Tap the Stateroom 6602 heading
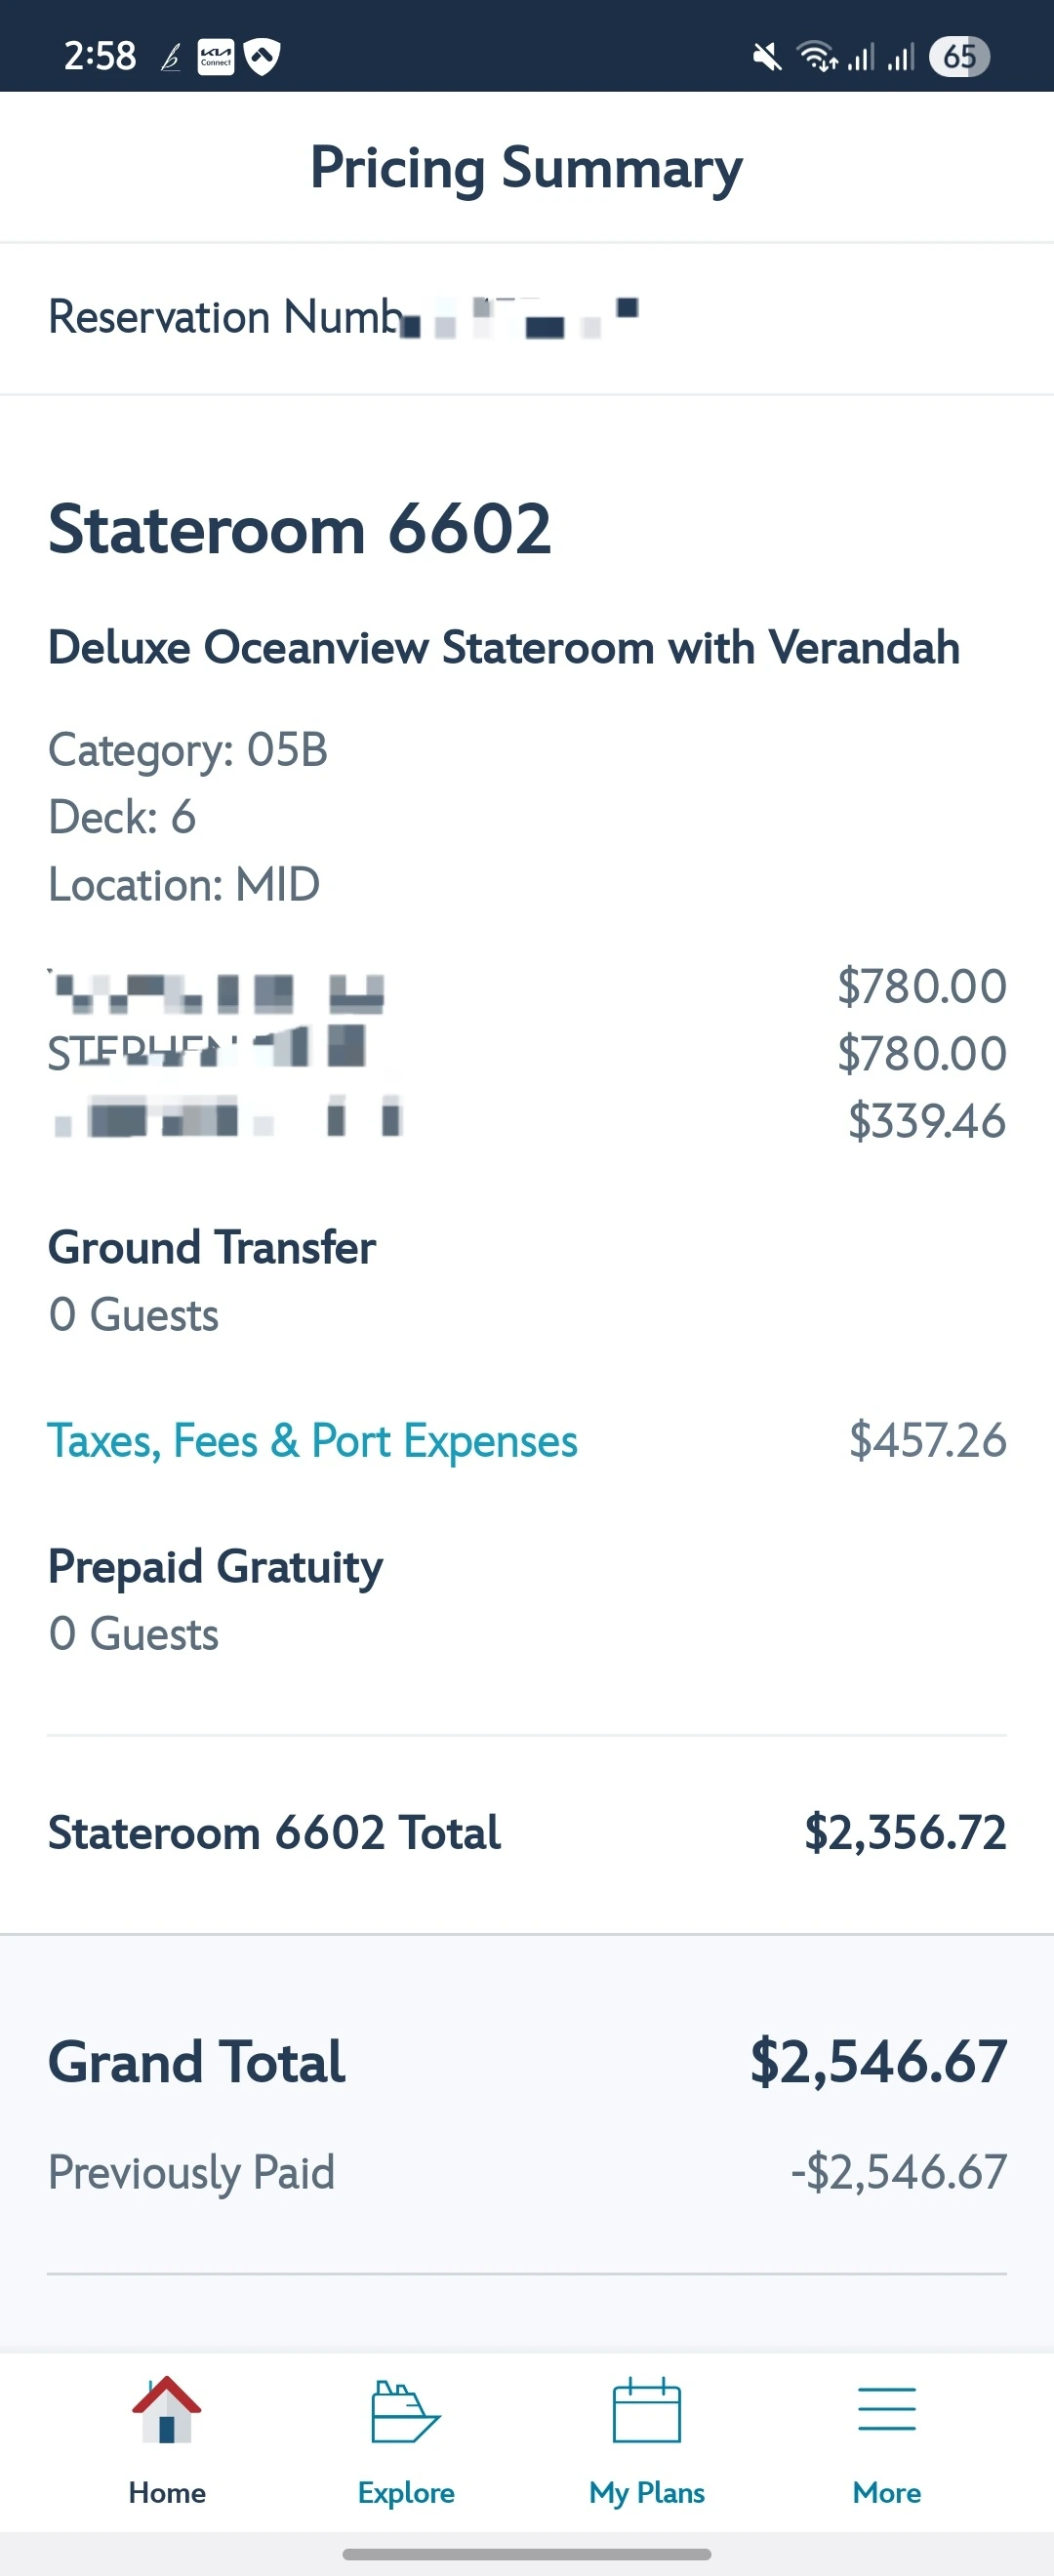1054x2576 pixels. [300, 529]
